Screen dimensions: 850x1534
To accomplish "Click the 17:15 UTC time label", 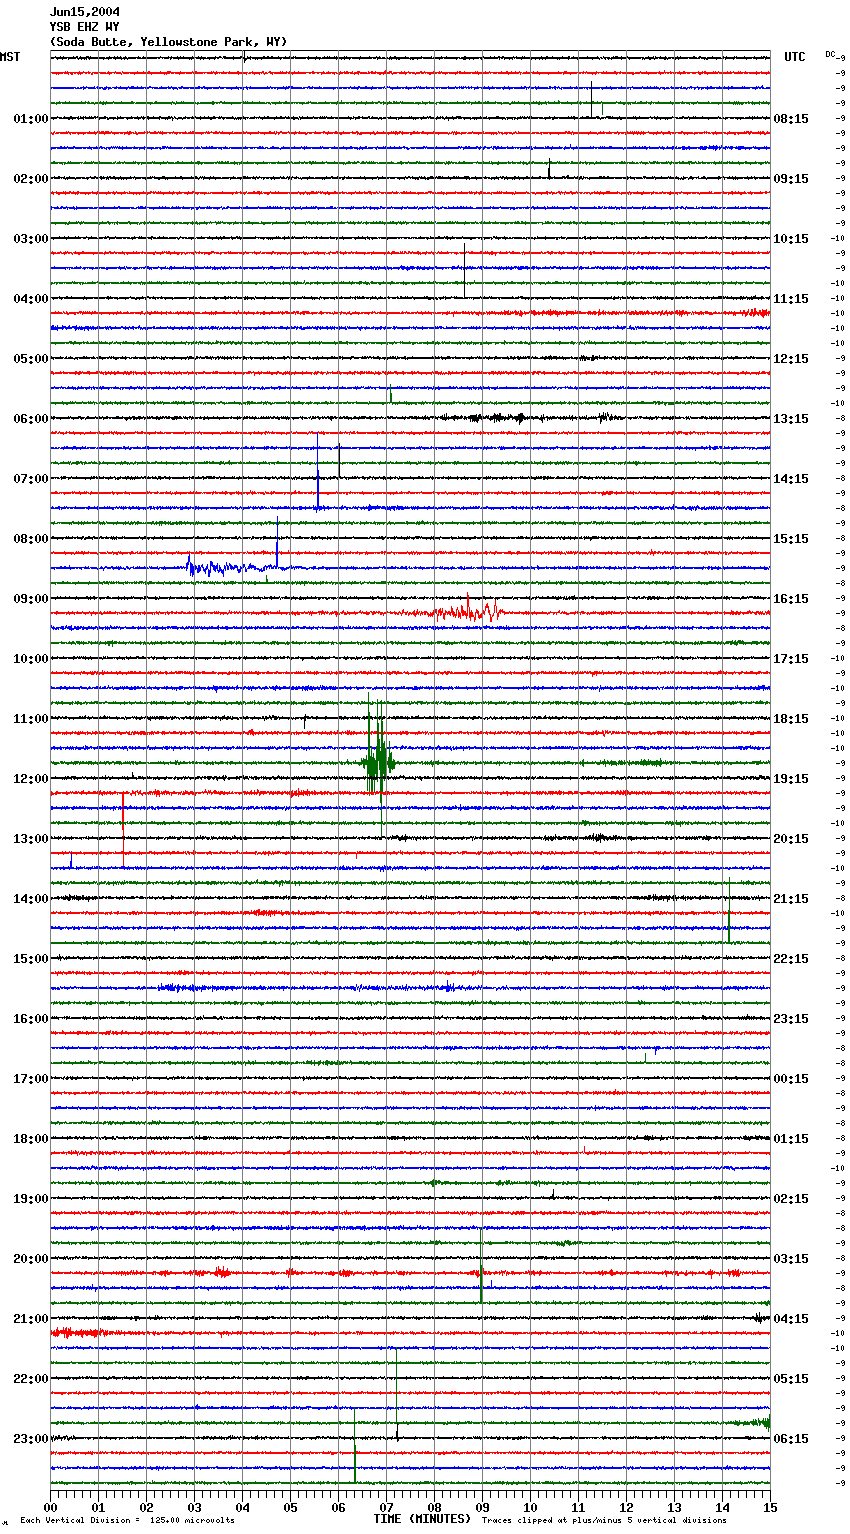I will coord(791,659).
